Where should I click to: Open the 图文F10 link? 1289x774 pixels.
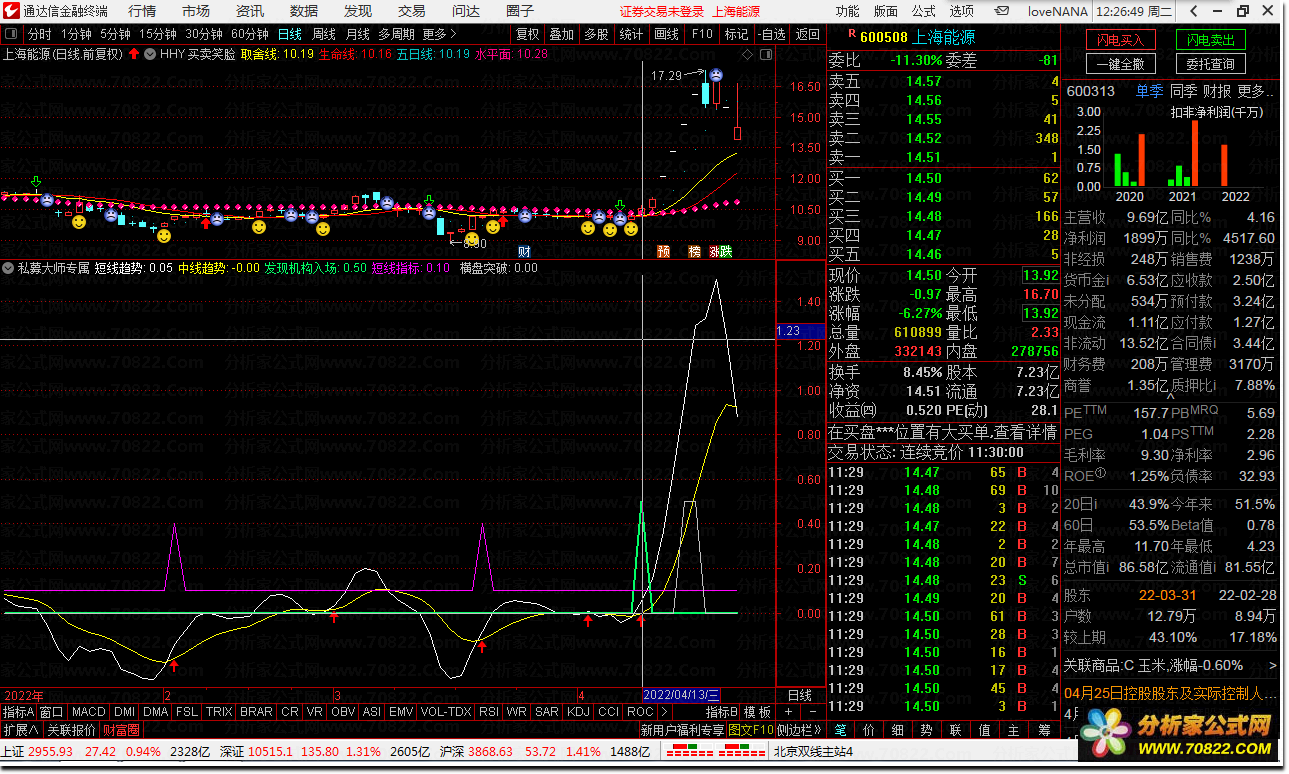(750, 730)
